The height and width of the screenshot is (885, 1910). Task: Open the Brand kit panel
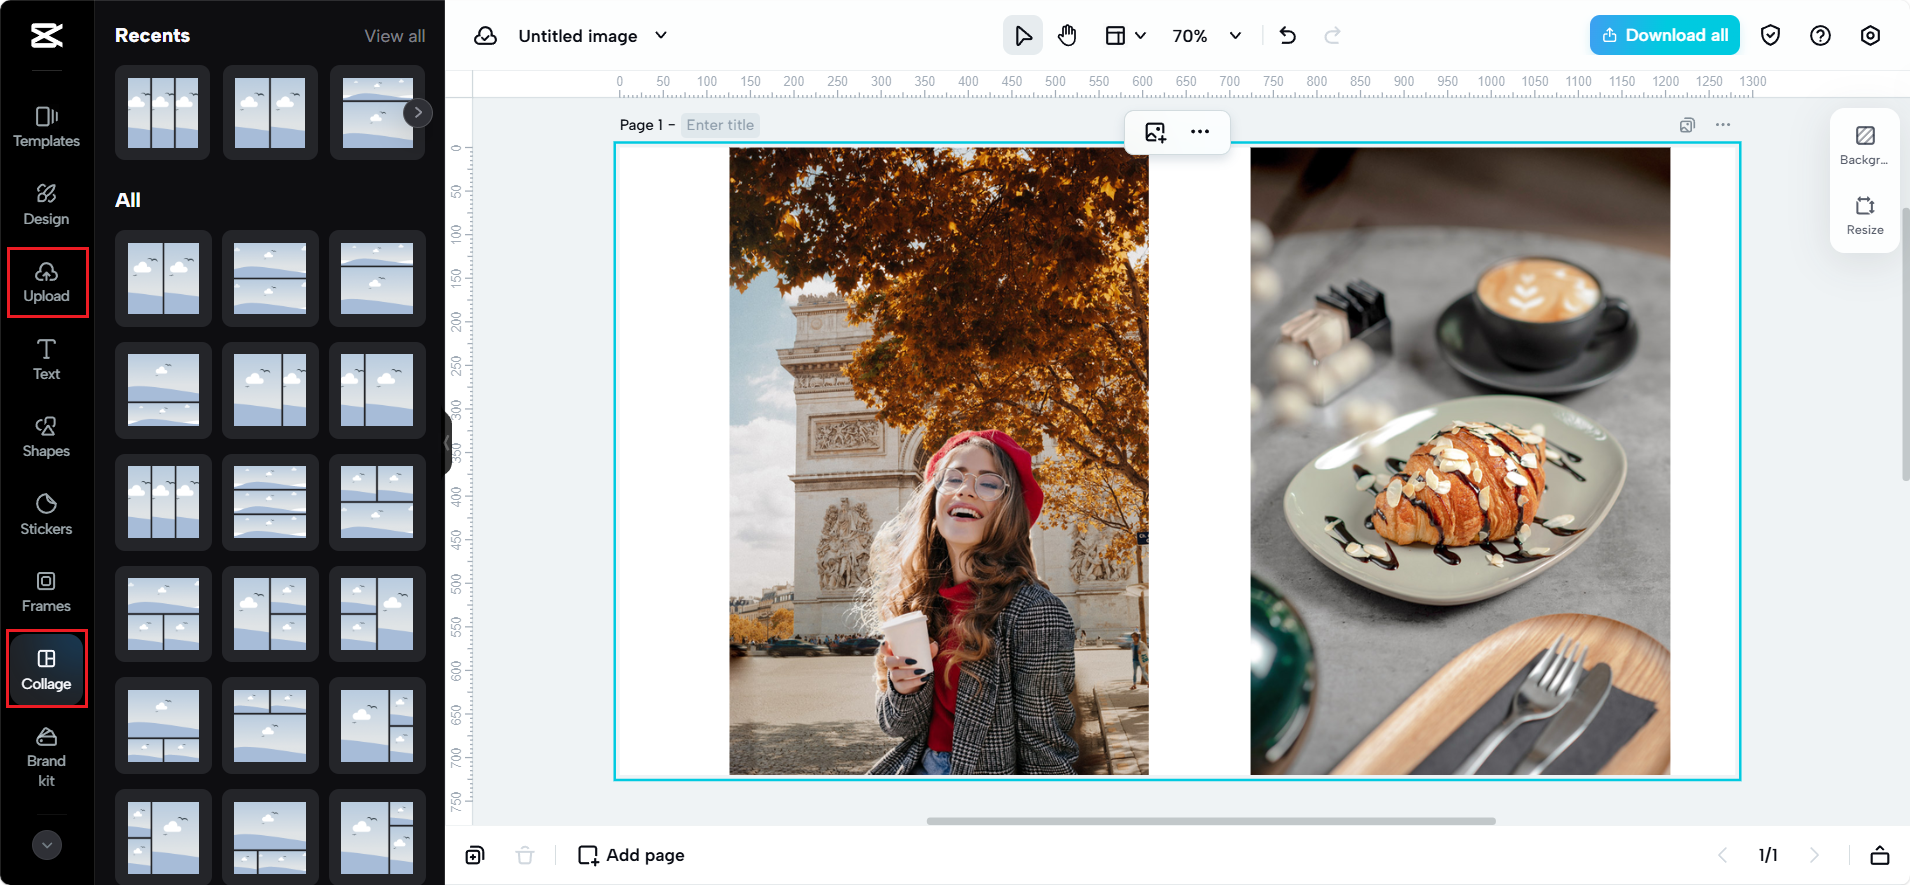pyautogui.click(x=46, y=756)
